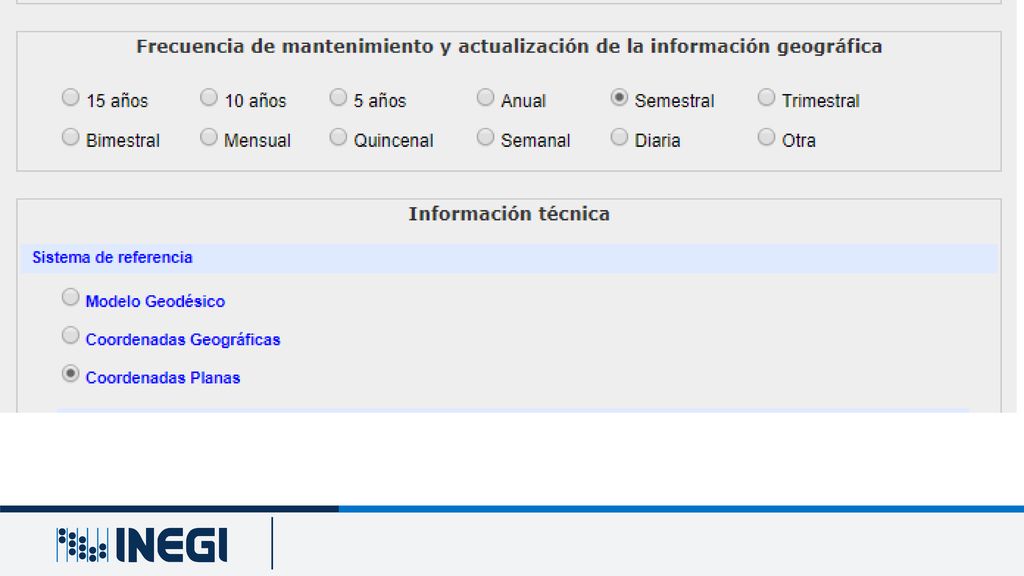Click the Información técnica section title
The width and height of the screenshot is (1024, 576).
pos(509,214)
